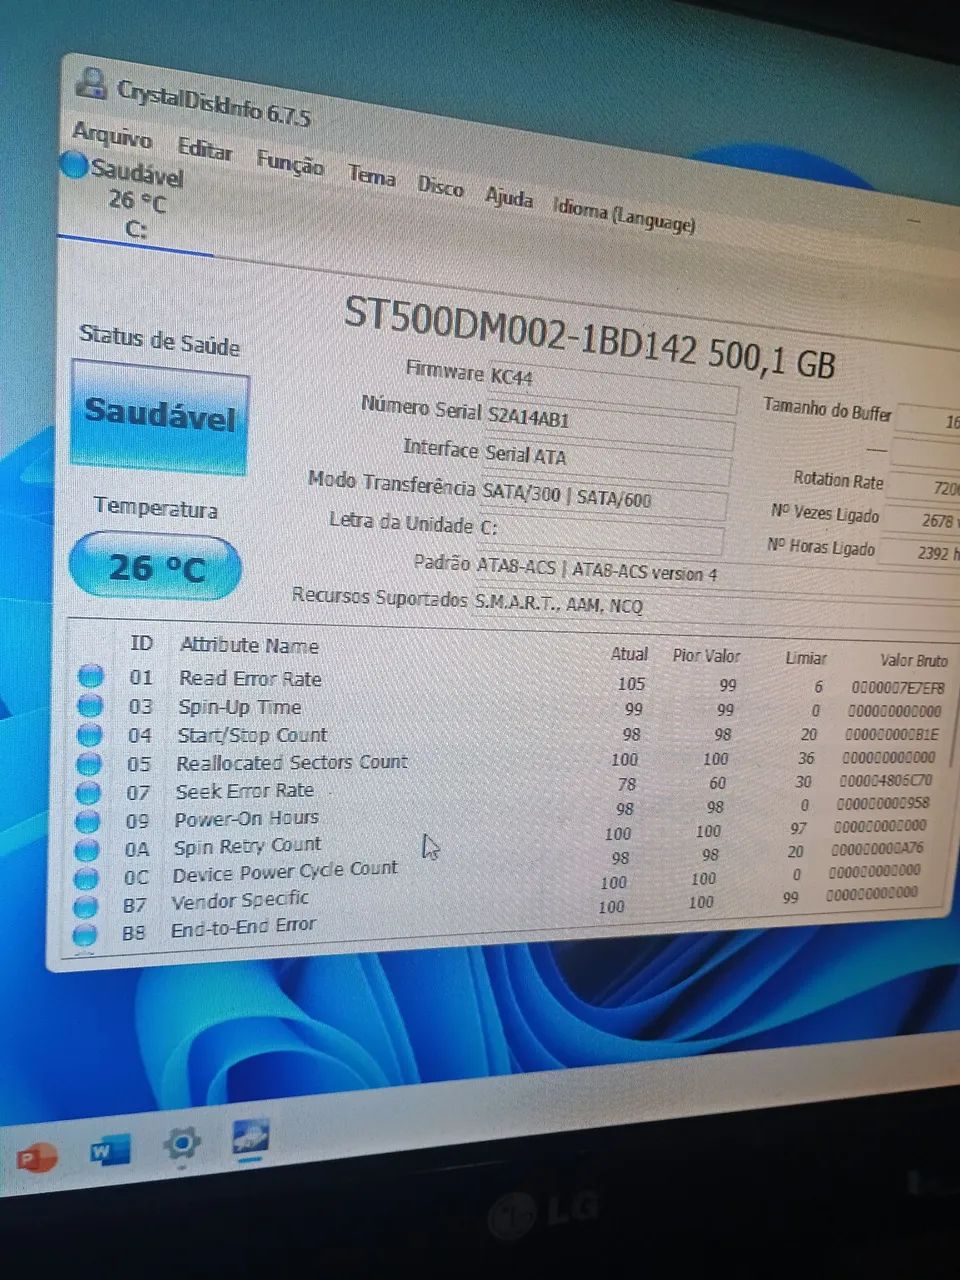960x1280 pixels.
Task: Click the Nº Horas Ligado value field
Action: click(921, 552)
